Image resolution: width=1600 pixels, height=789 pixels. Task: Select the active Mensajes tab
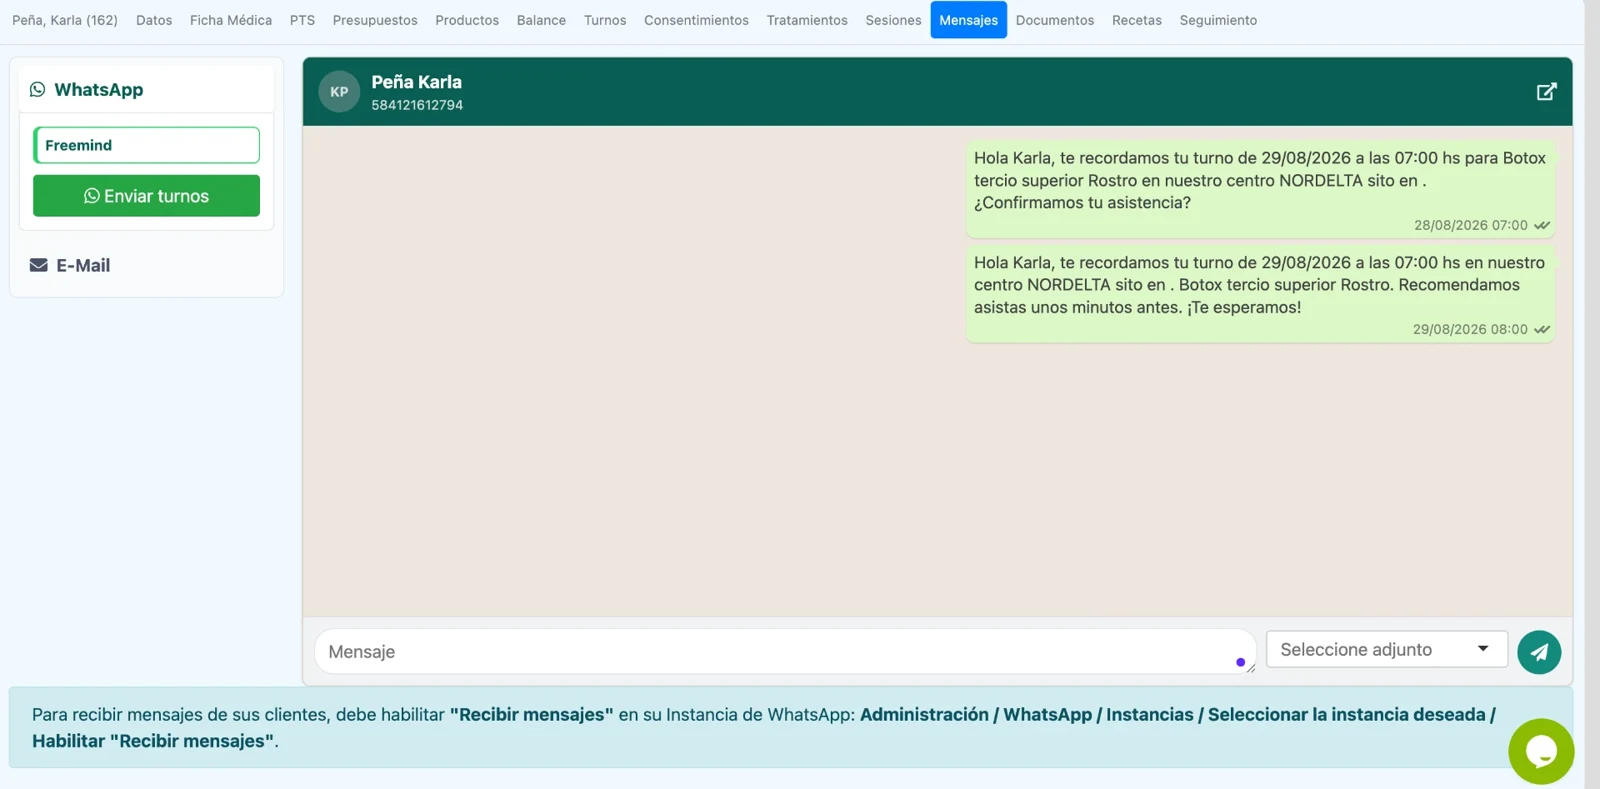click(x=968, y=20)
